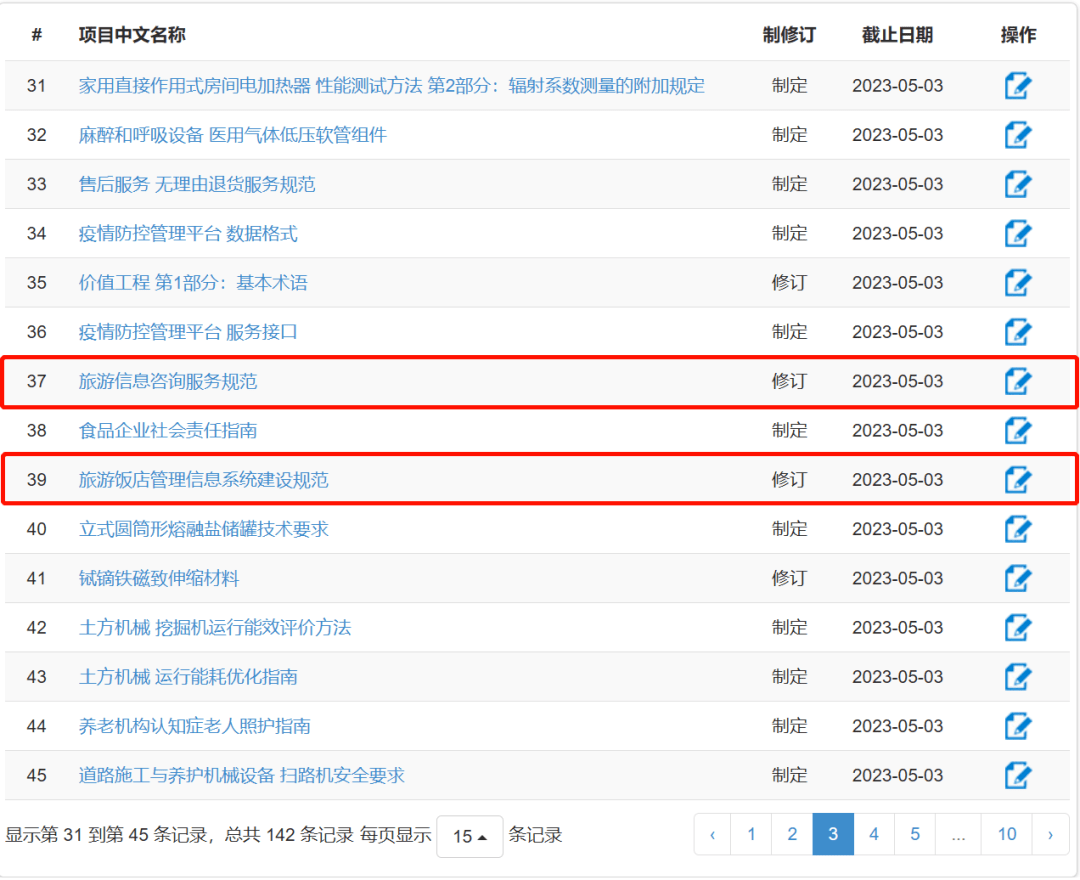Click the edit icon for row 31
Viewport: 1080px width, 880px height.
coord(1017,86)
